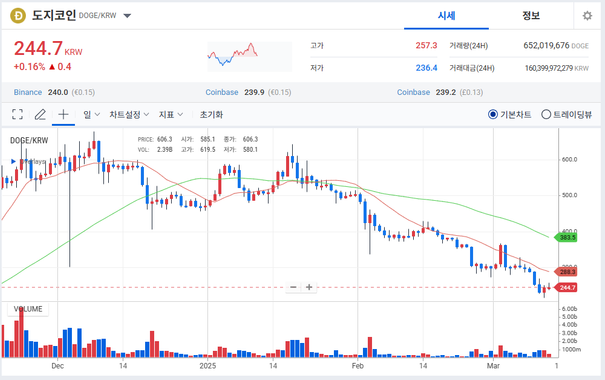The height and width of the screenshot is (380, 605).
Task: Click the 652,019,676 DOGE volume value
Action: tap(556, 46)
